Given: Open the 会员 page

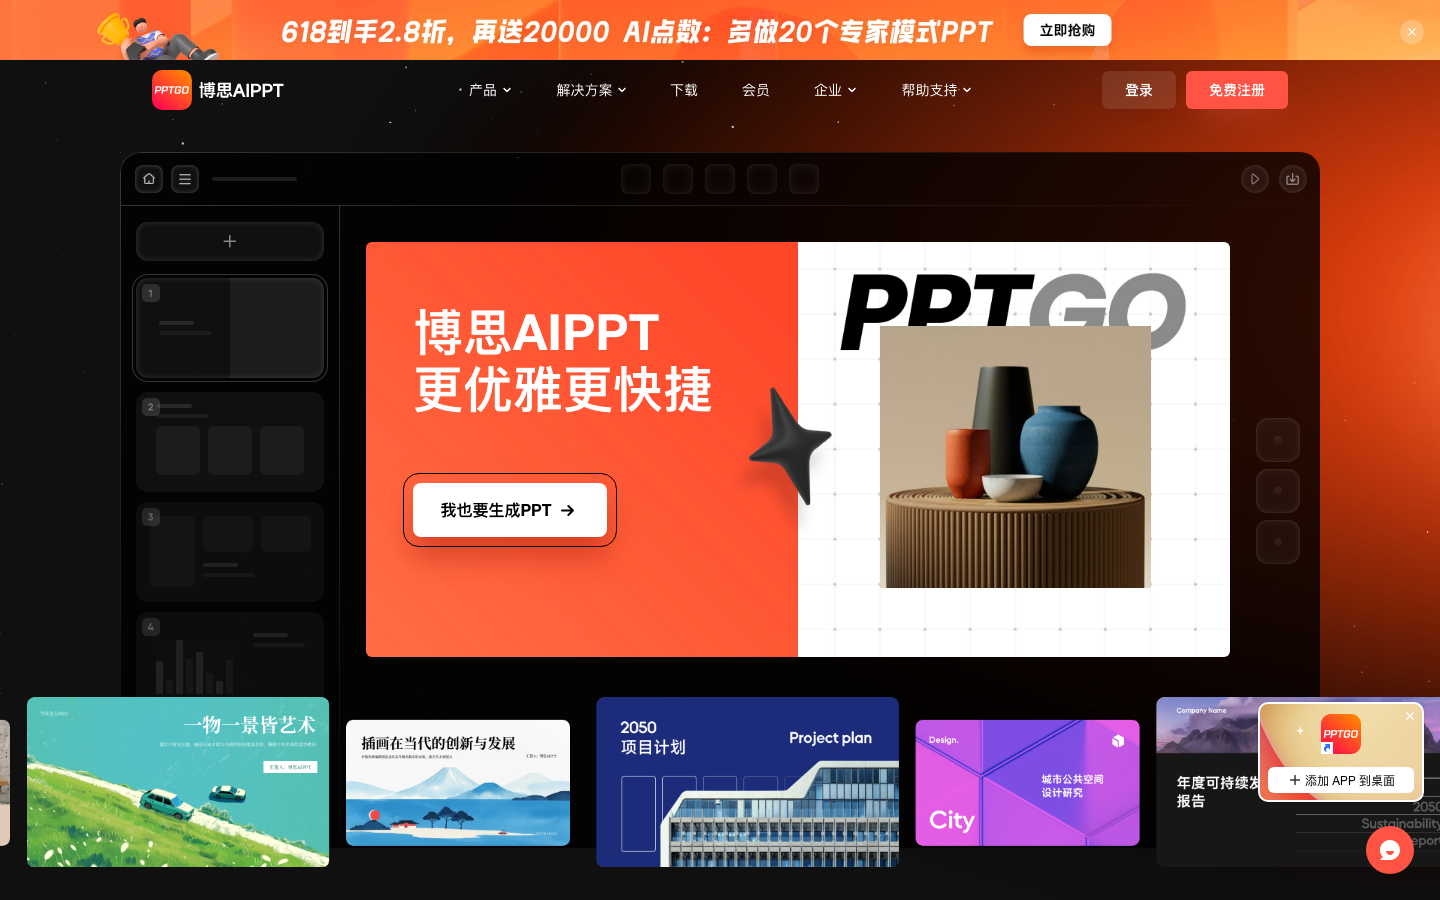Looking at the screenshot, I should (x=756, y=90).
